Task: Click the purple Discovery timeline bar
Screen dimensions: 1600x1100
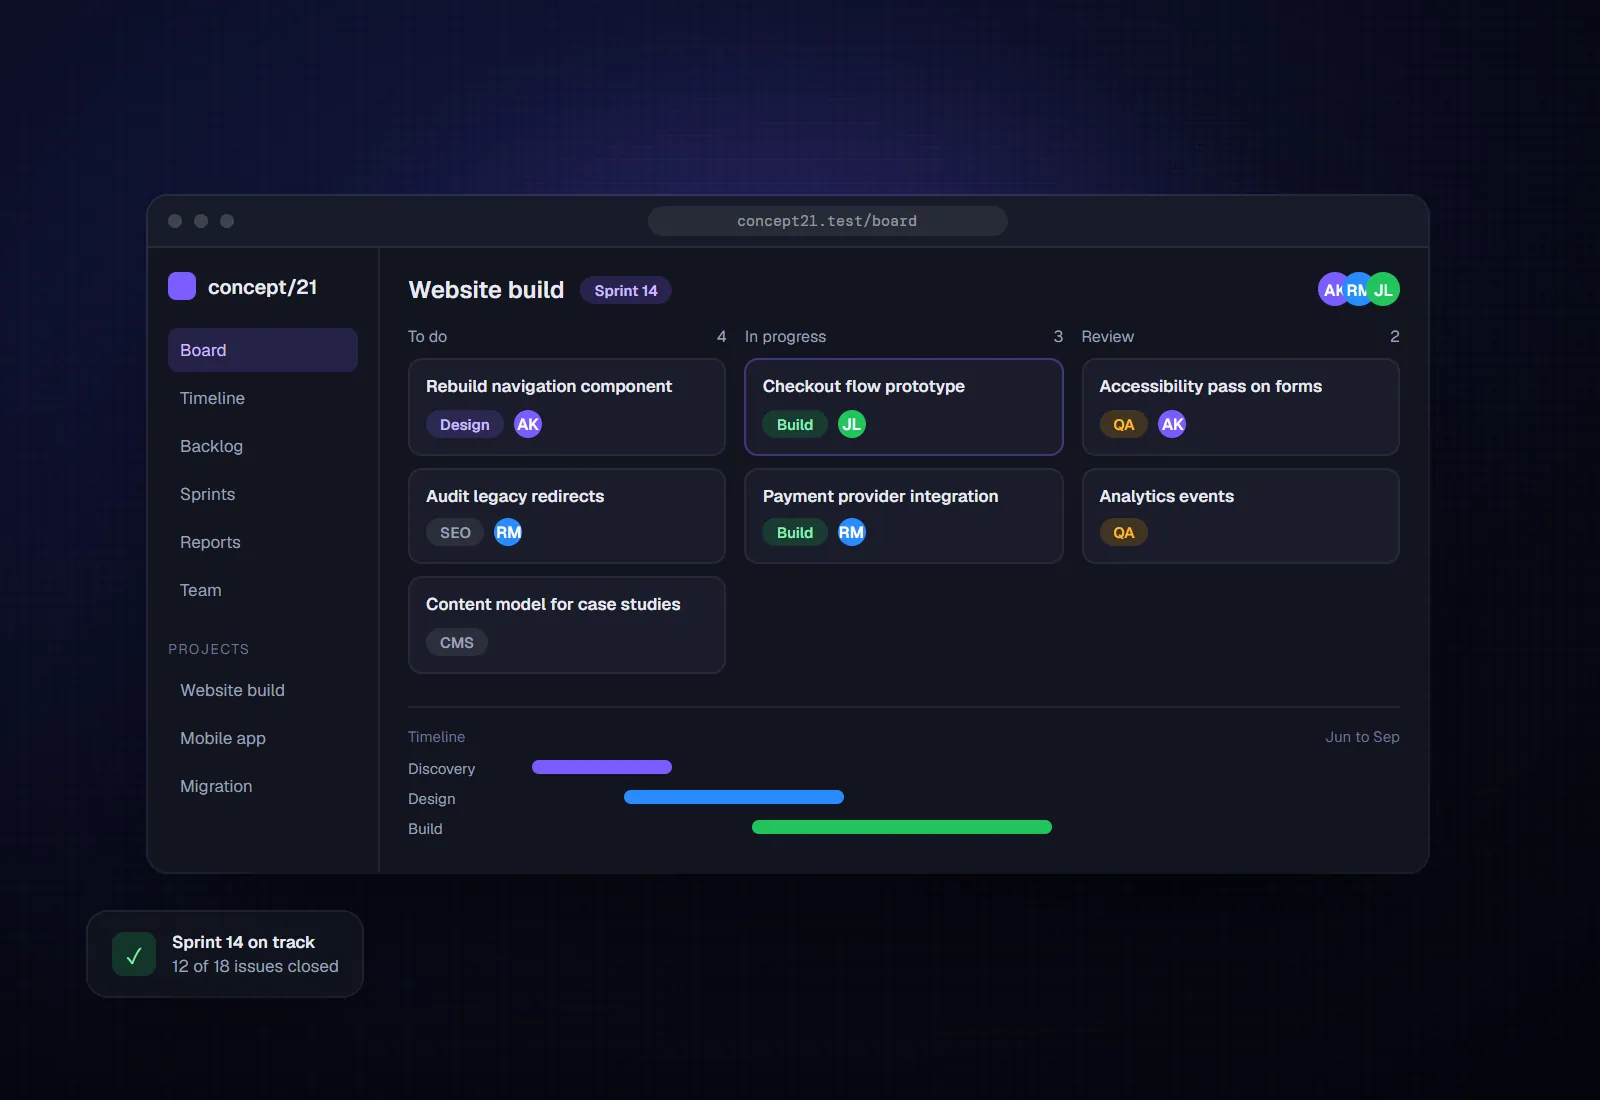Action: point(602,767)
